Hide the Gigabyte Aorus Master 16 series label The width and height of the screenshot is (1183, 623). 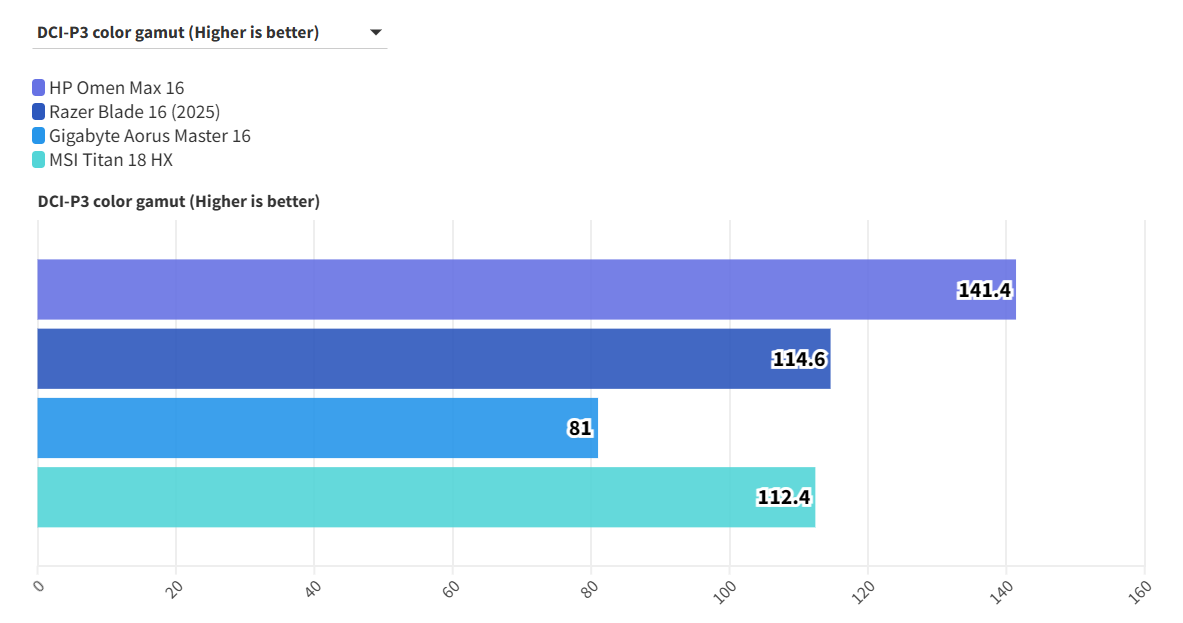coord(149,136)
